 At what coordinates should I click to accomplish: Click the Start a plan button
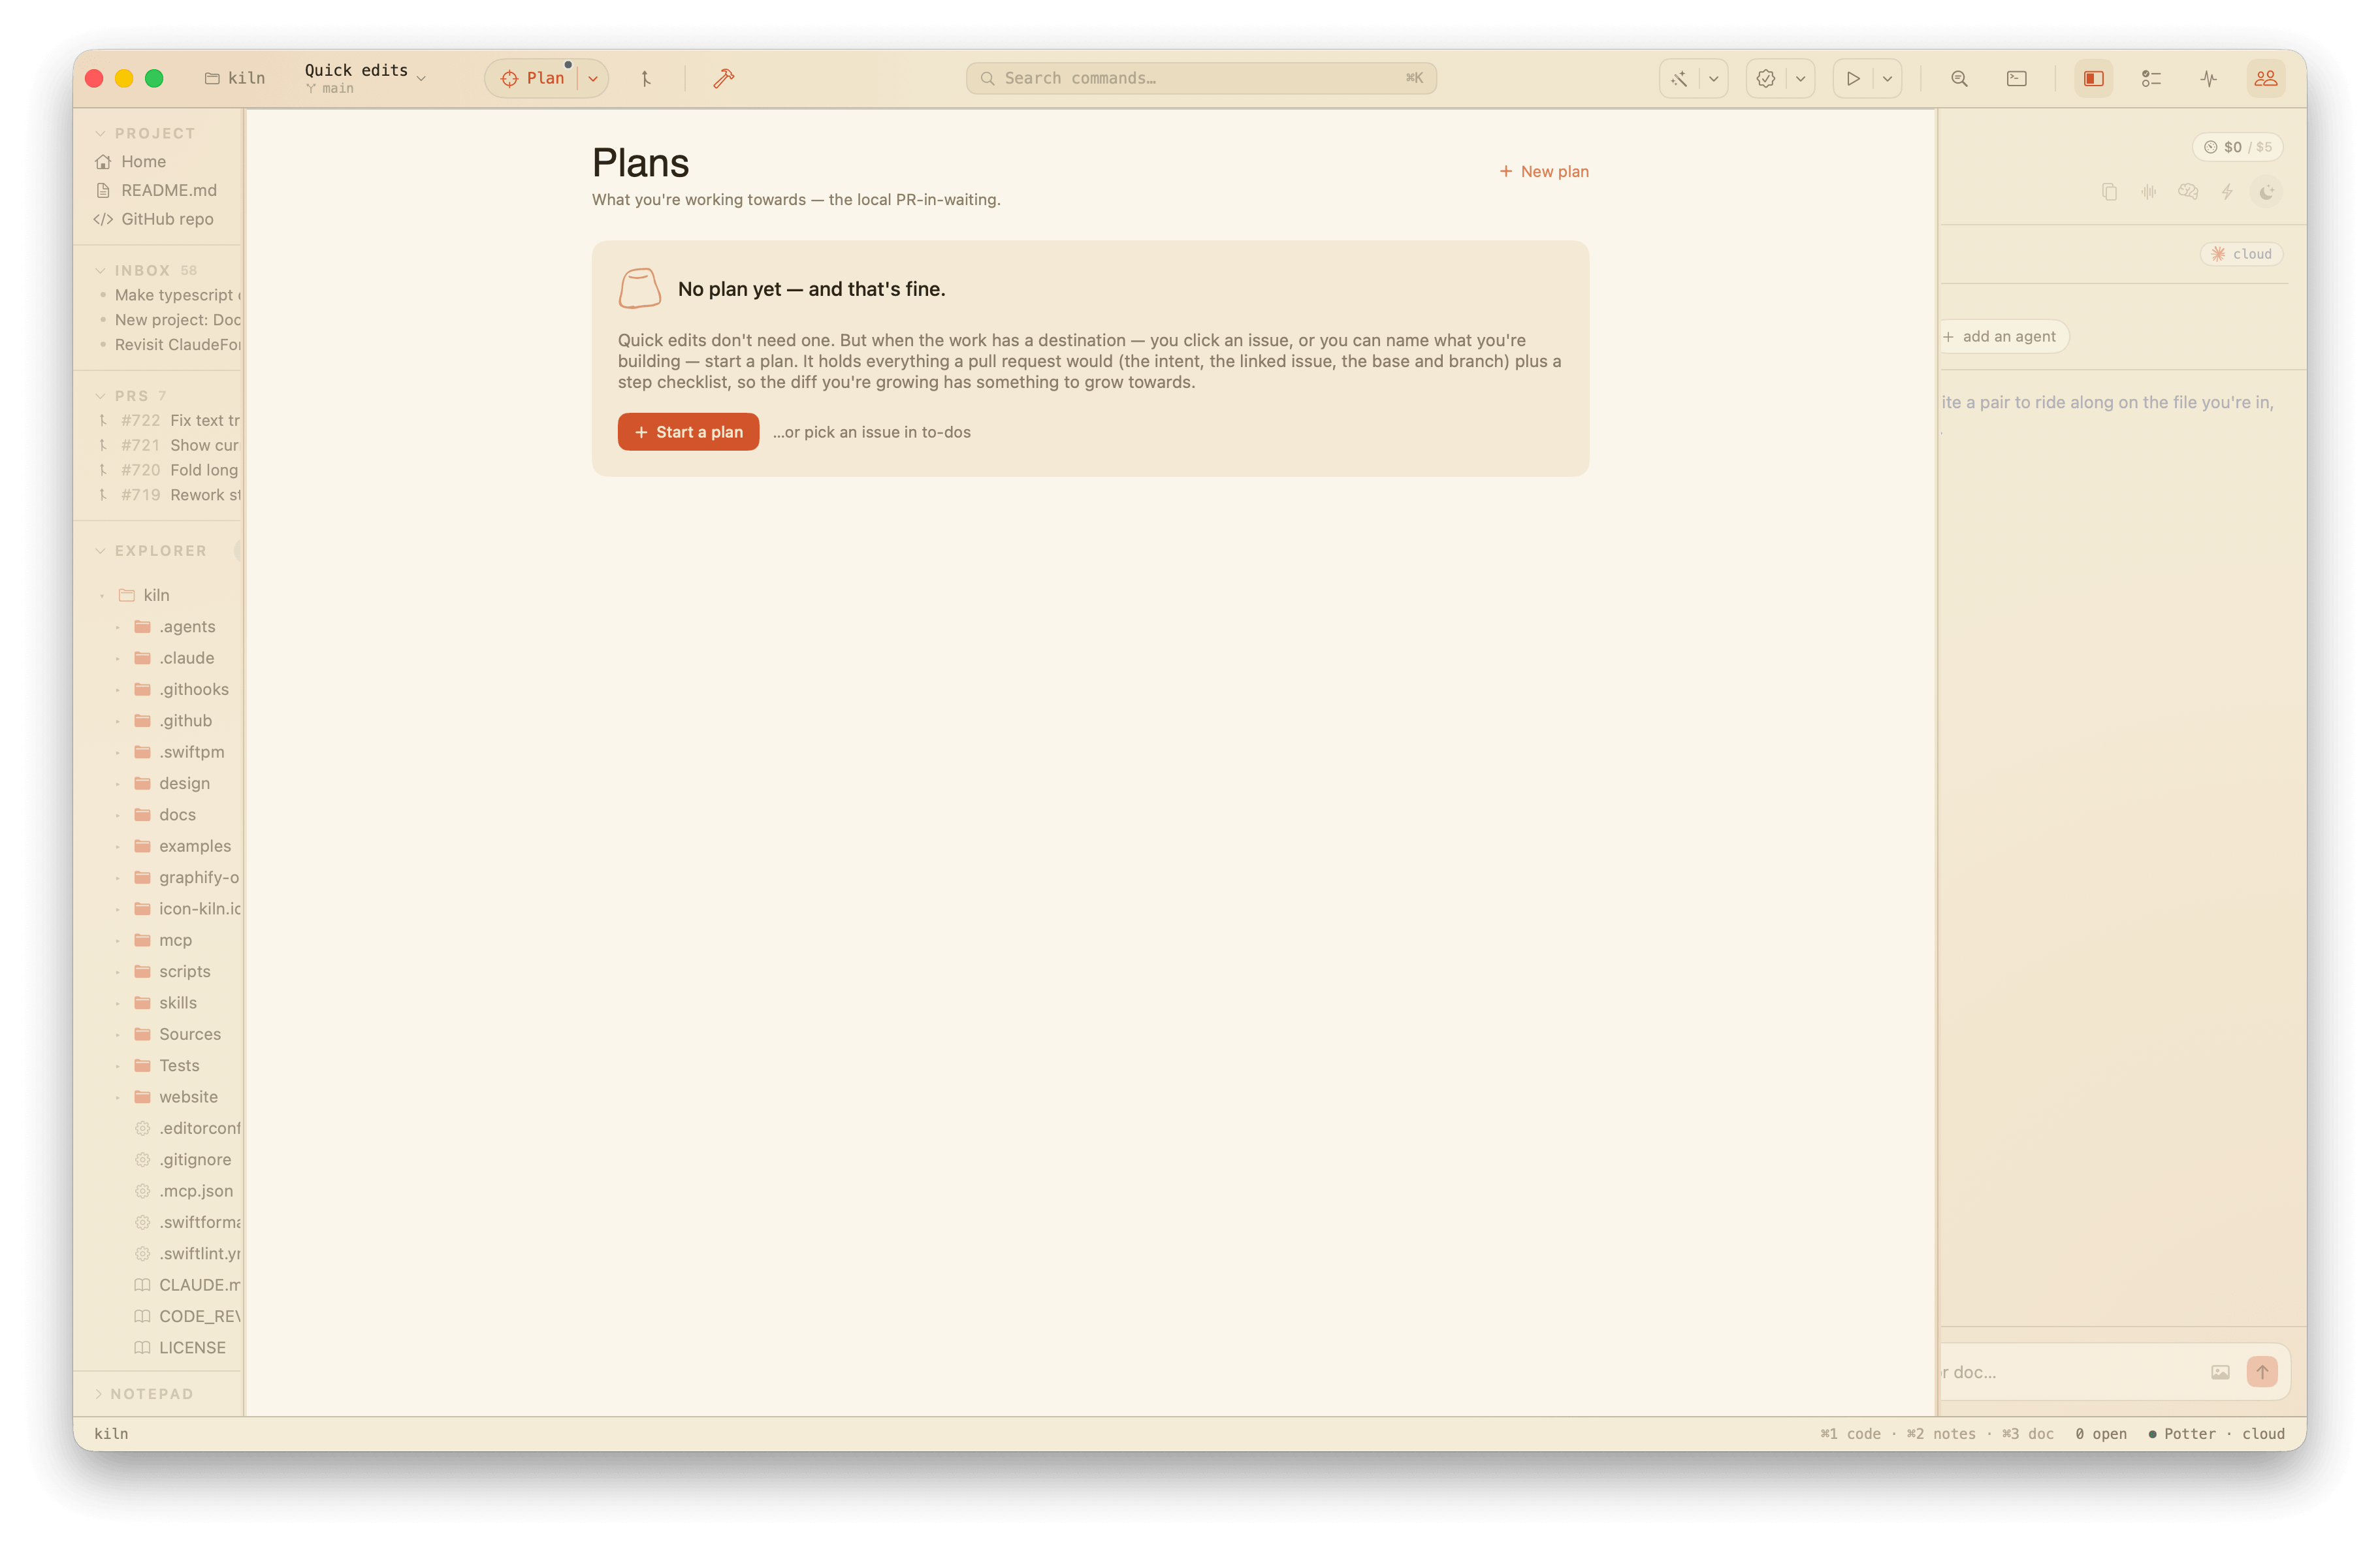tap(688, 432)
